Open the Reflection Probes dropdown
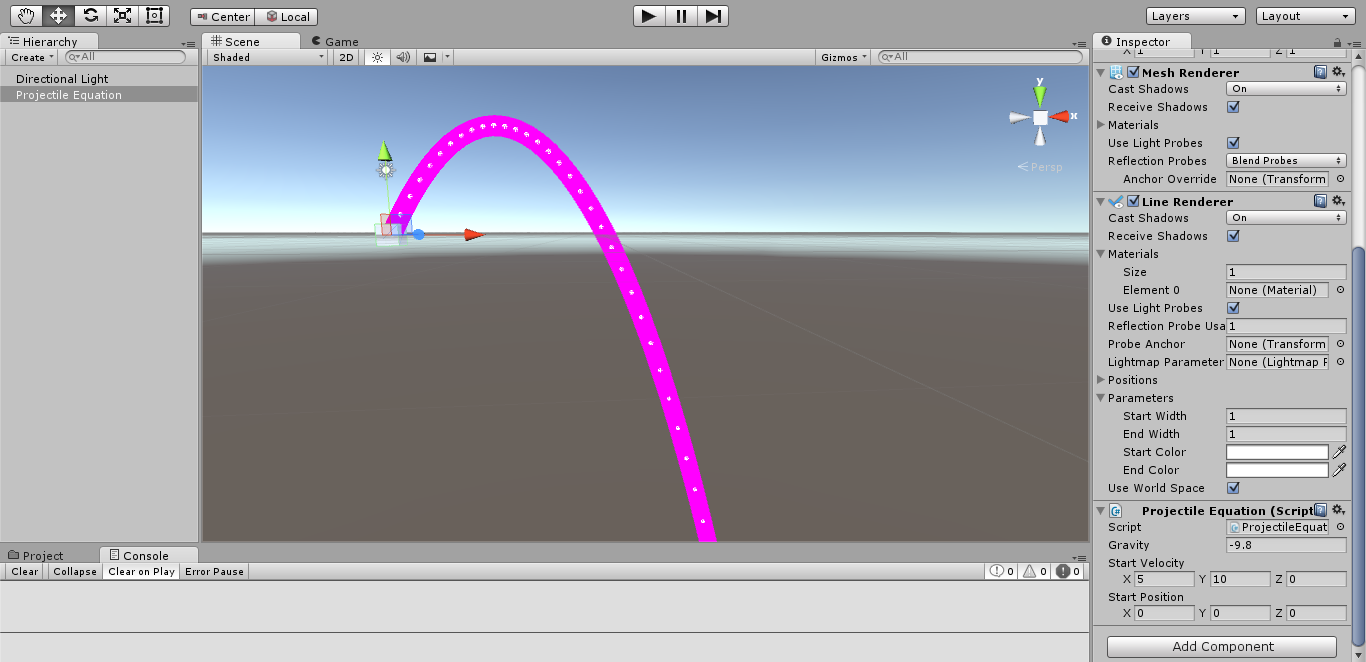This screenshot has width=1366, height=662. (1285, 160)
